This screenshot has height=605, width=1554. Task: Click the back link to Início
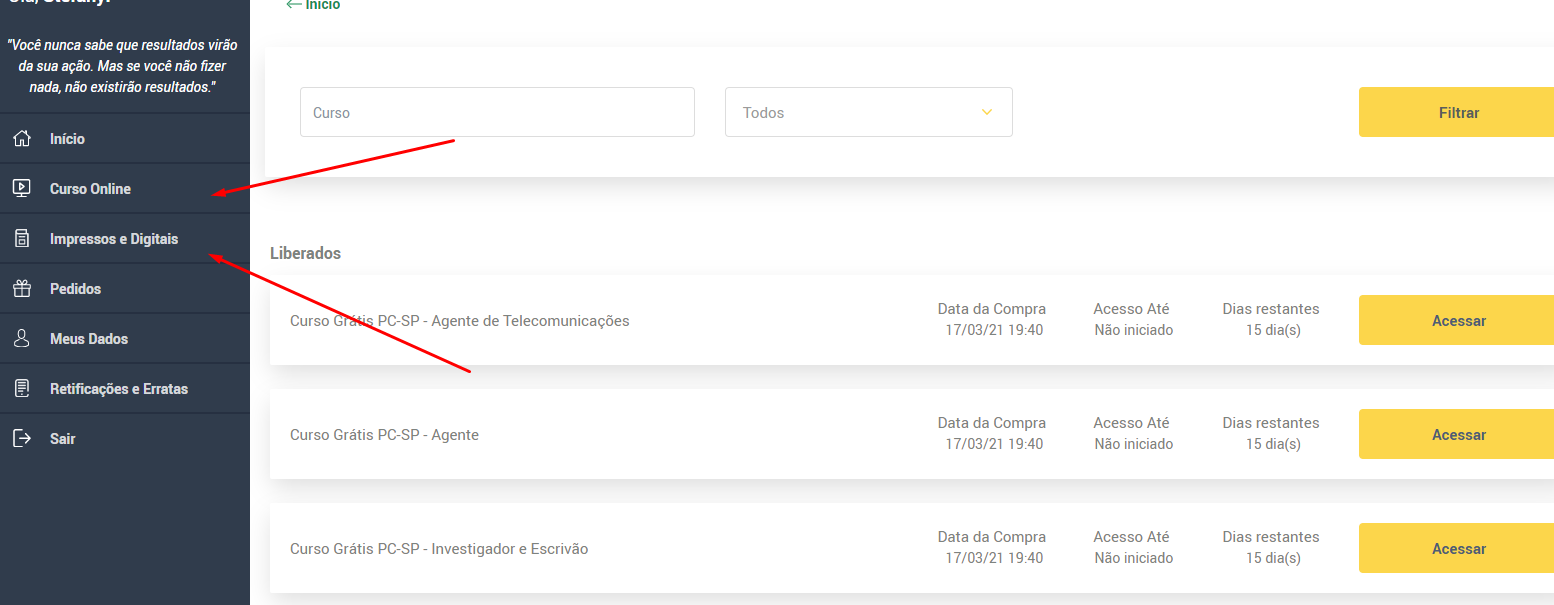pos(313,5)
